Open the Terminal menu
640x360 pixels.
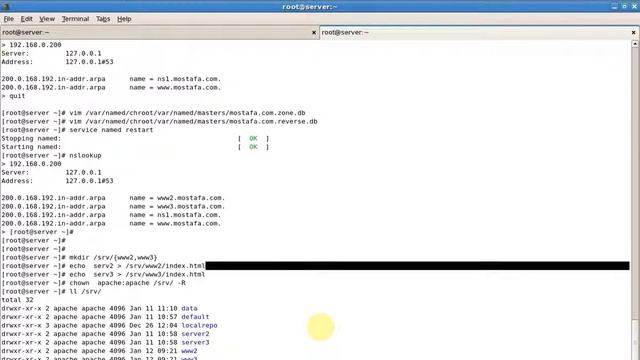pyautogui.click(x=75, y=19)
